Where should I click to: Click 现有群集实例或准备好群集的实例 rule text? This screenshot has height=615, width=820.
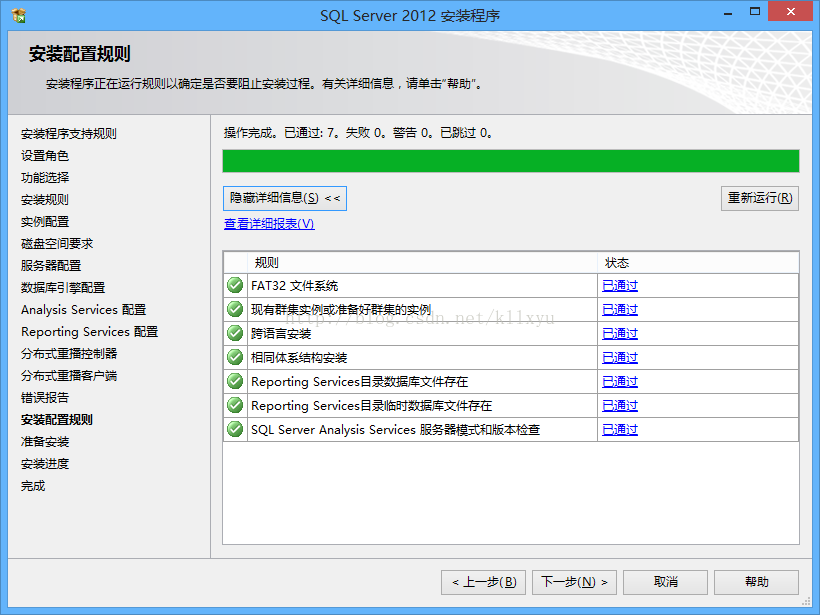(341, 310)
